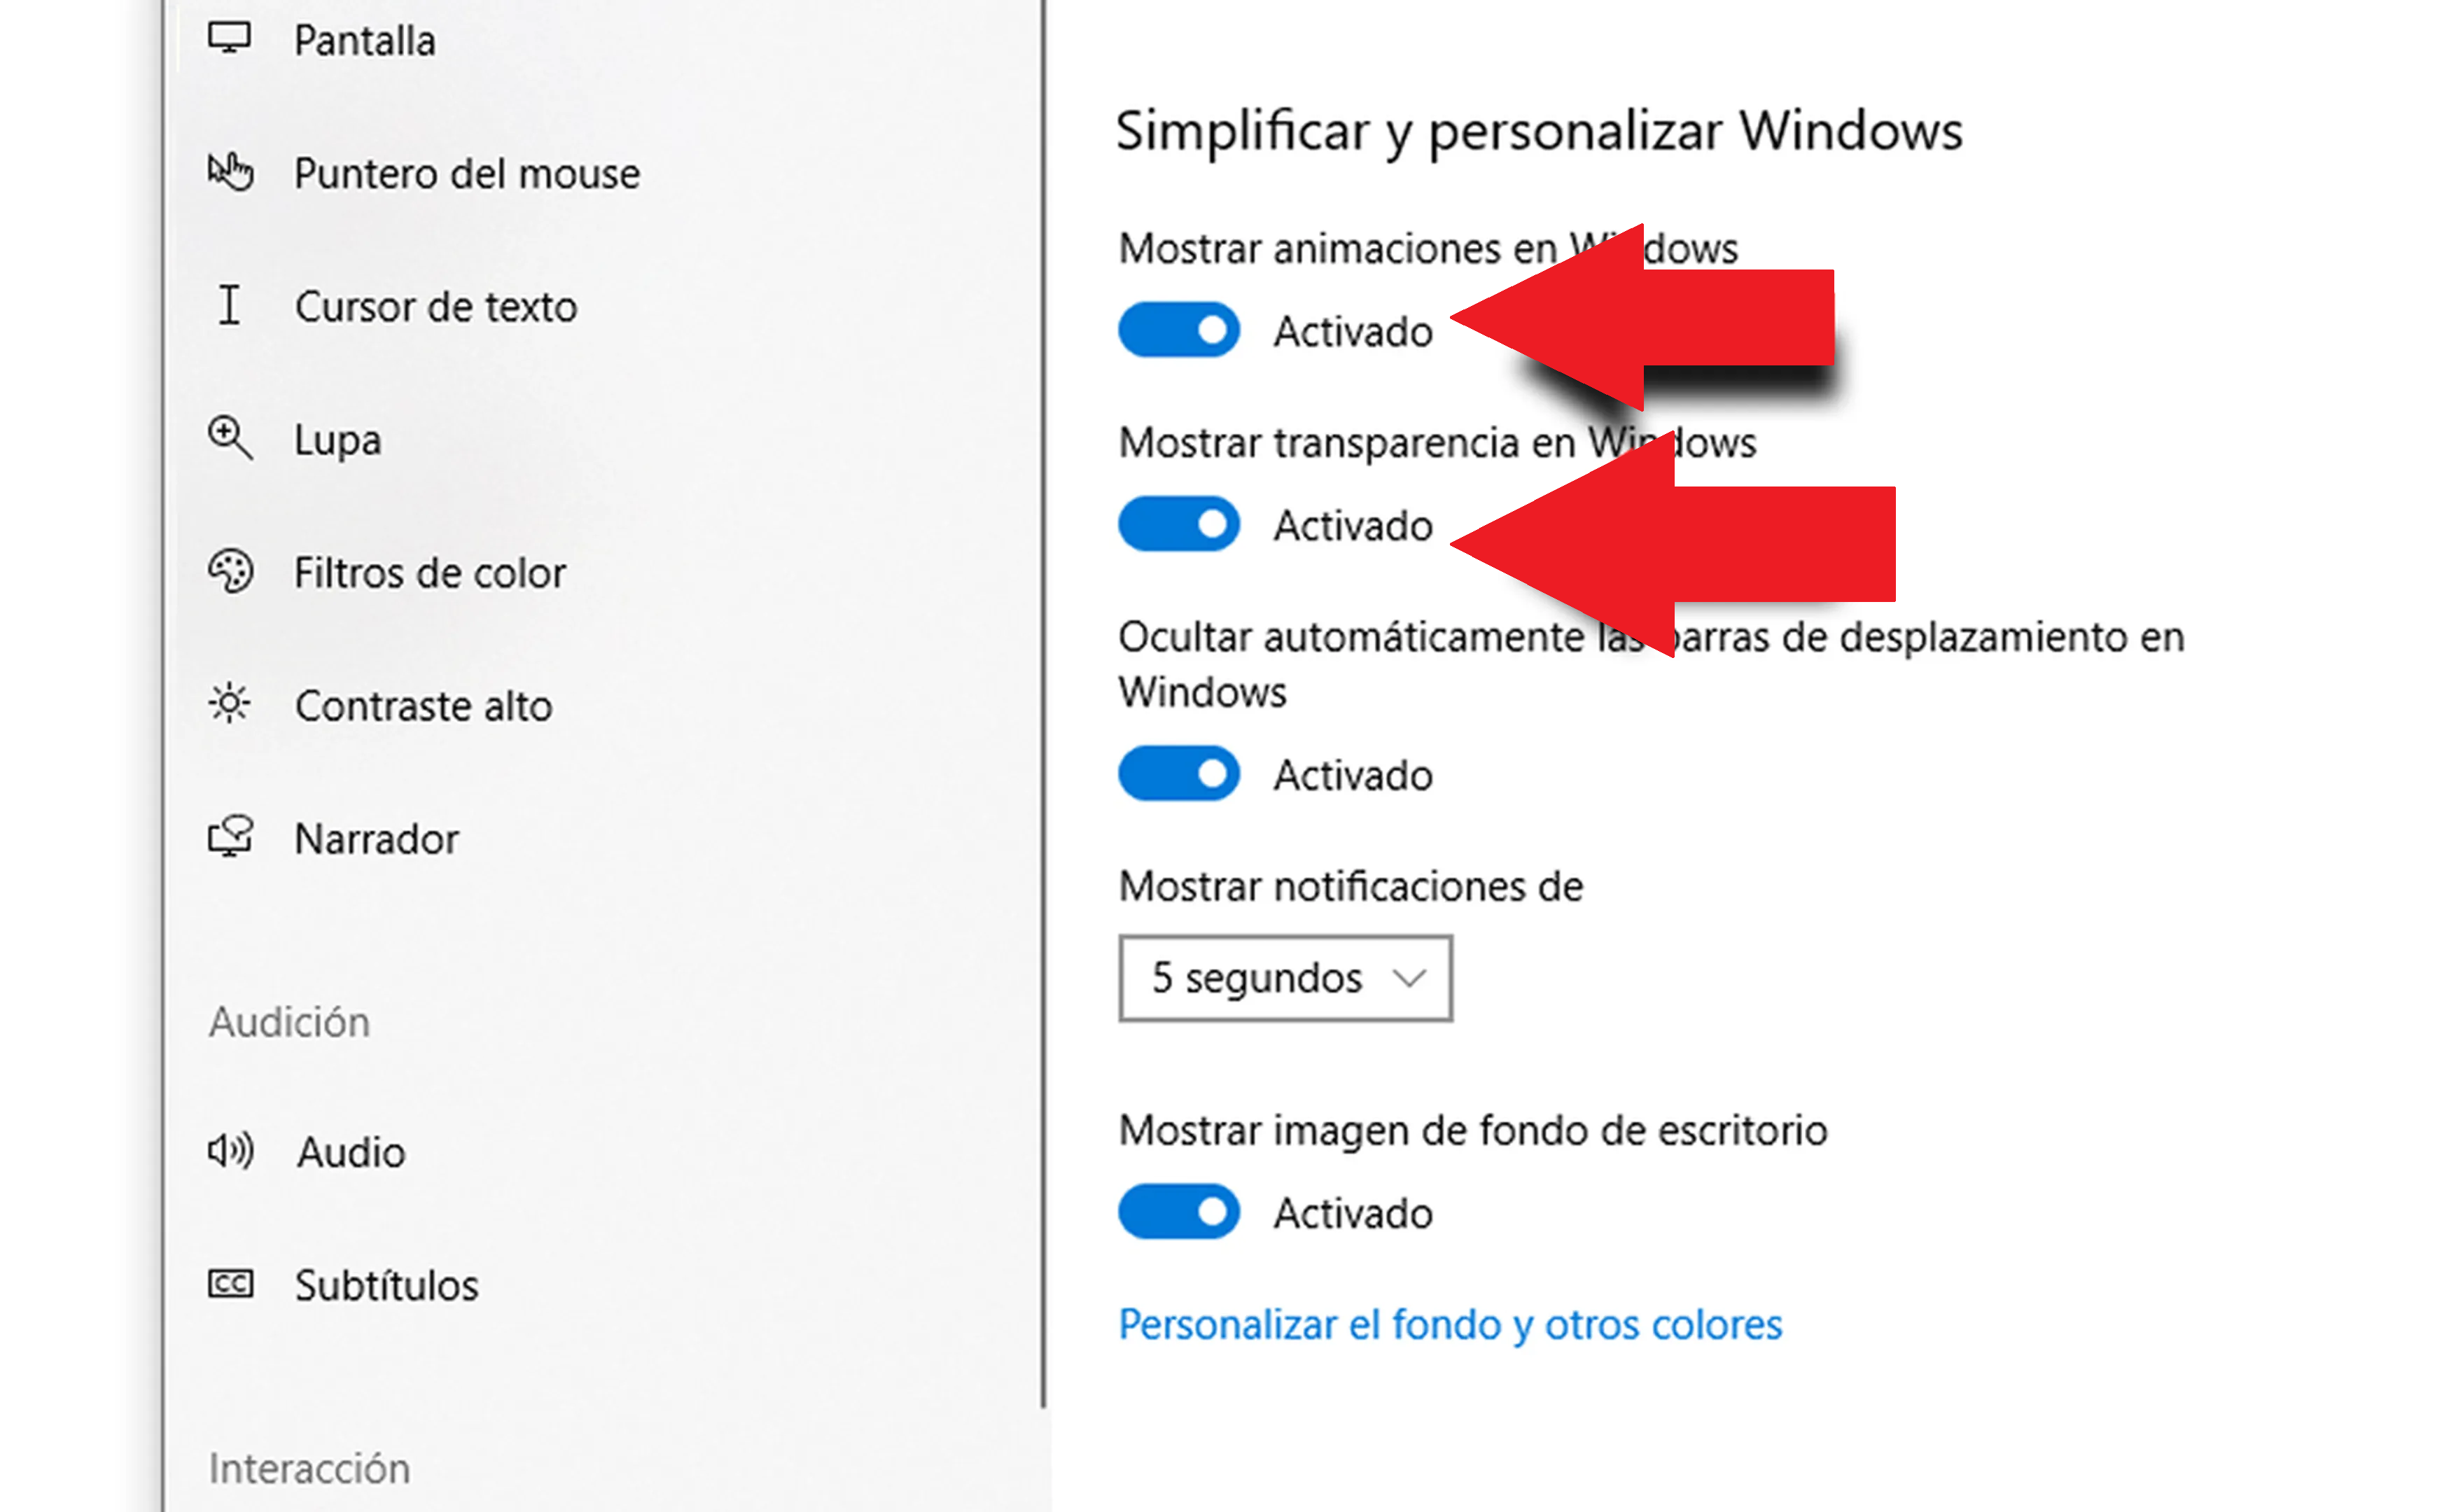
Task: Select the Pantalla display icon
Action: click(231, 38)
